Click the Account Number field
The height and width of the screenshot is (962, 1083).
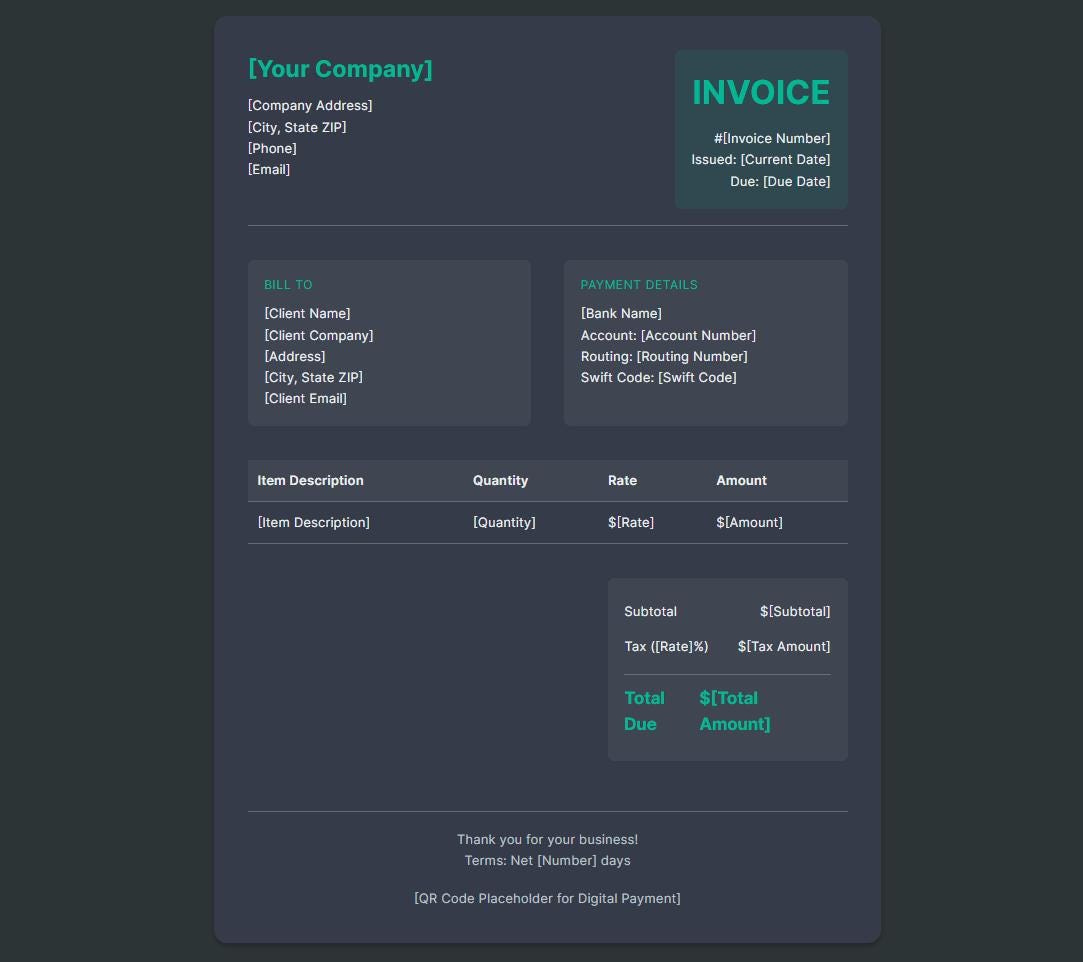tap(668, 335)
